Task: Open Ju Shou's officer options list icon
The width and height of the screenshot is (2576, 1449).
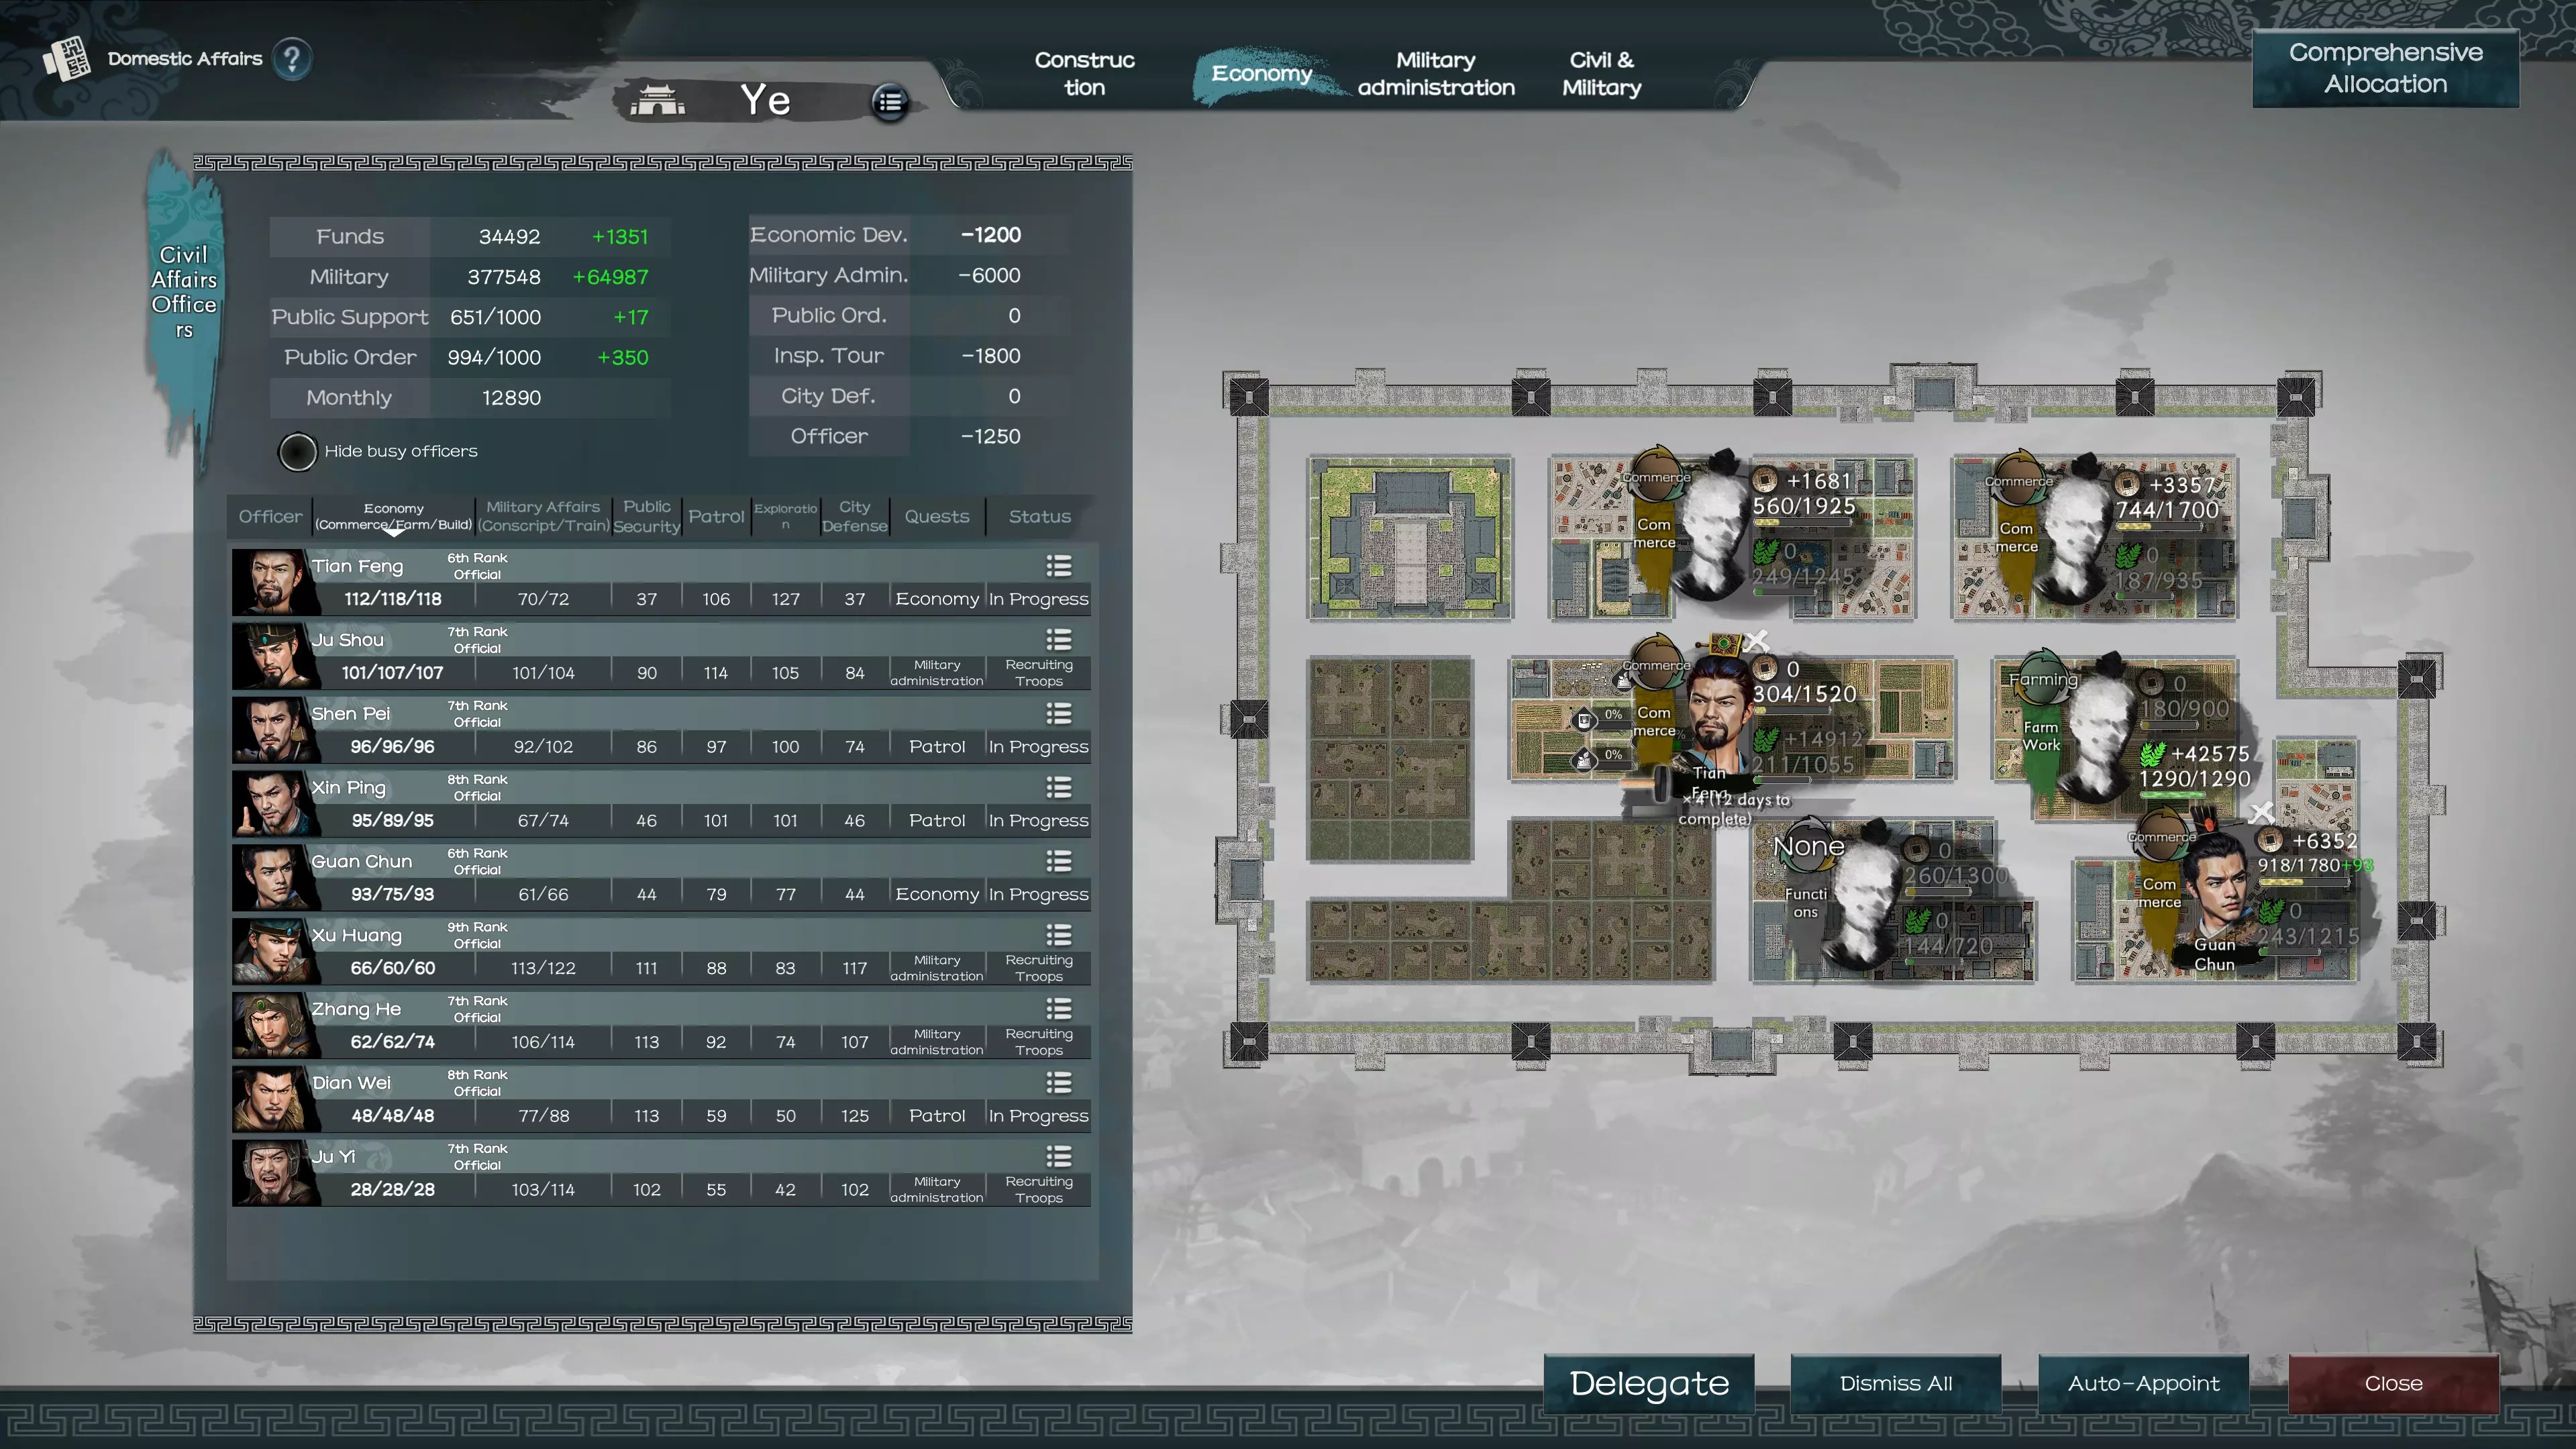Action: pos(1058,640)
